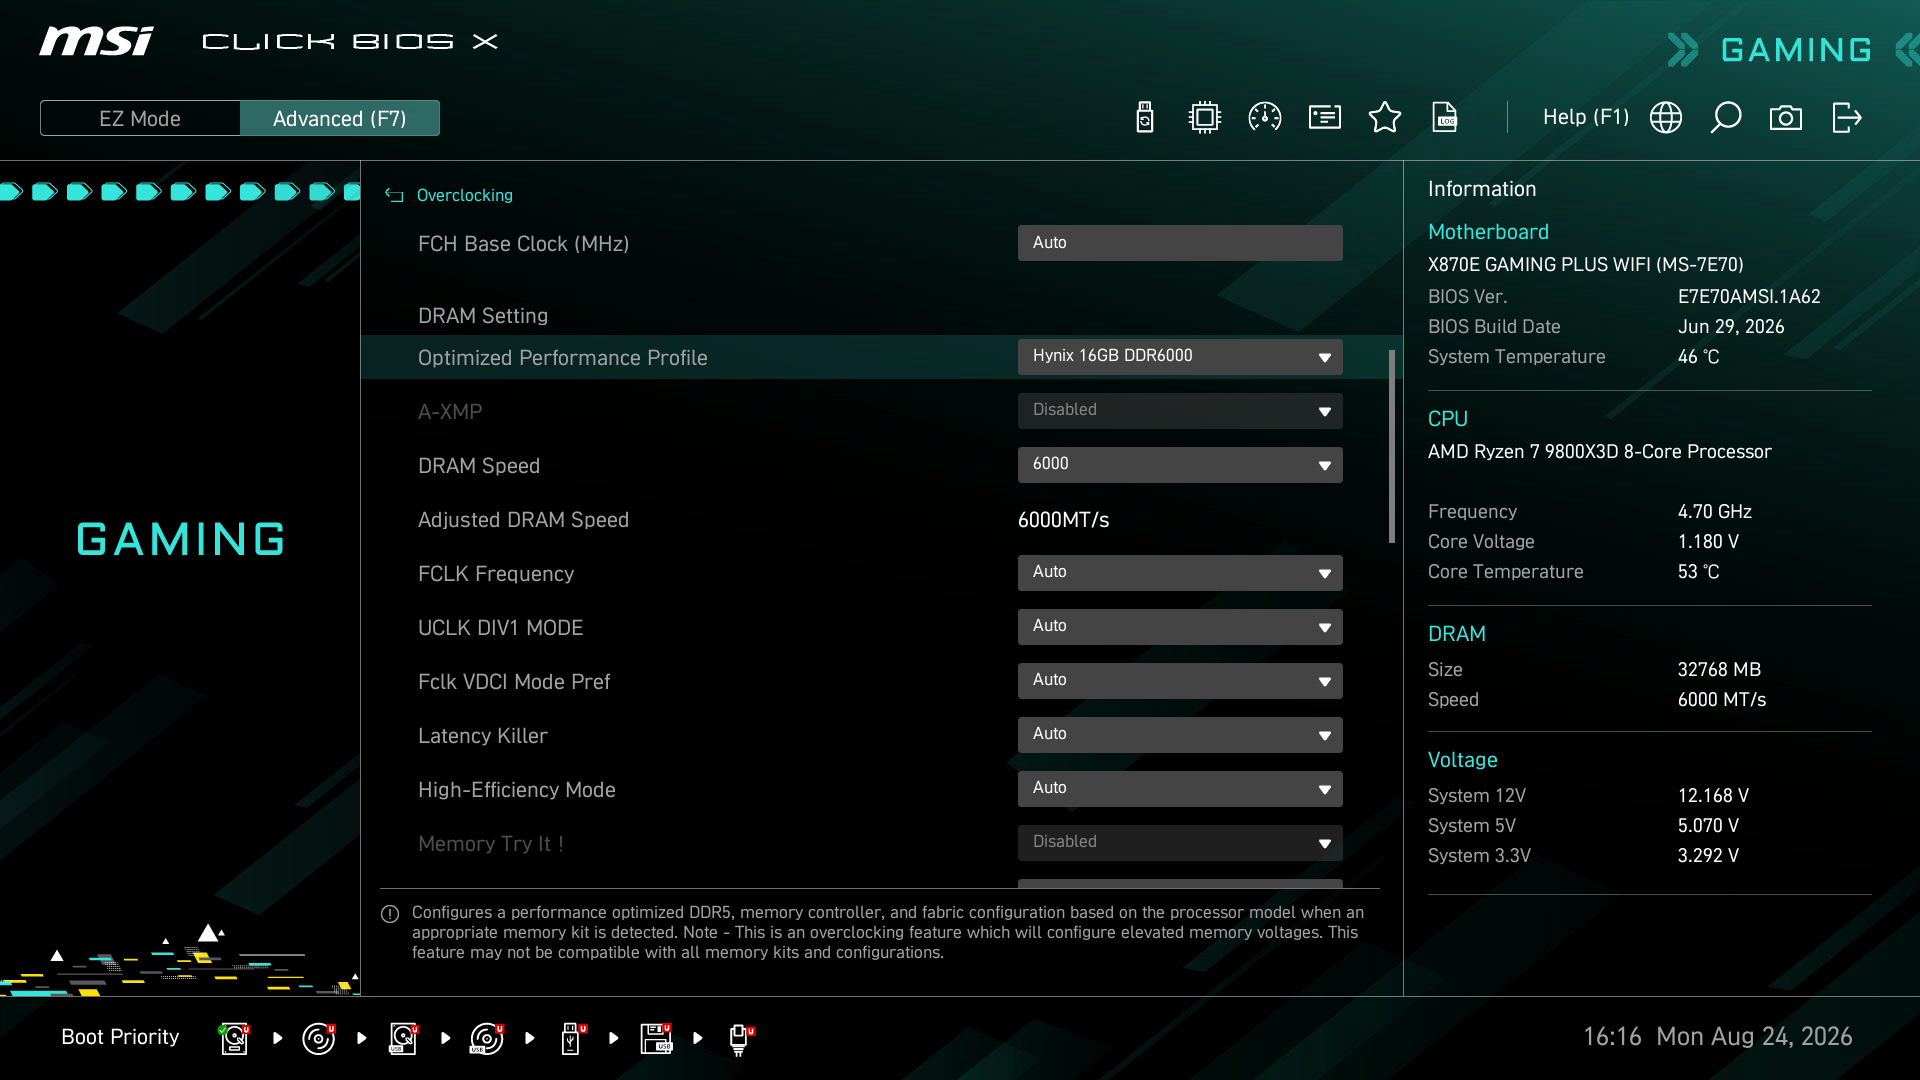1920x1080 pixels.
Task: Click the System Temperature value 46 °C
Action: point(1698,357)
